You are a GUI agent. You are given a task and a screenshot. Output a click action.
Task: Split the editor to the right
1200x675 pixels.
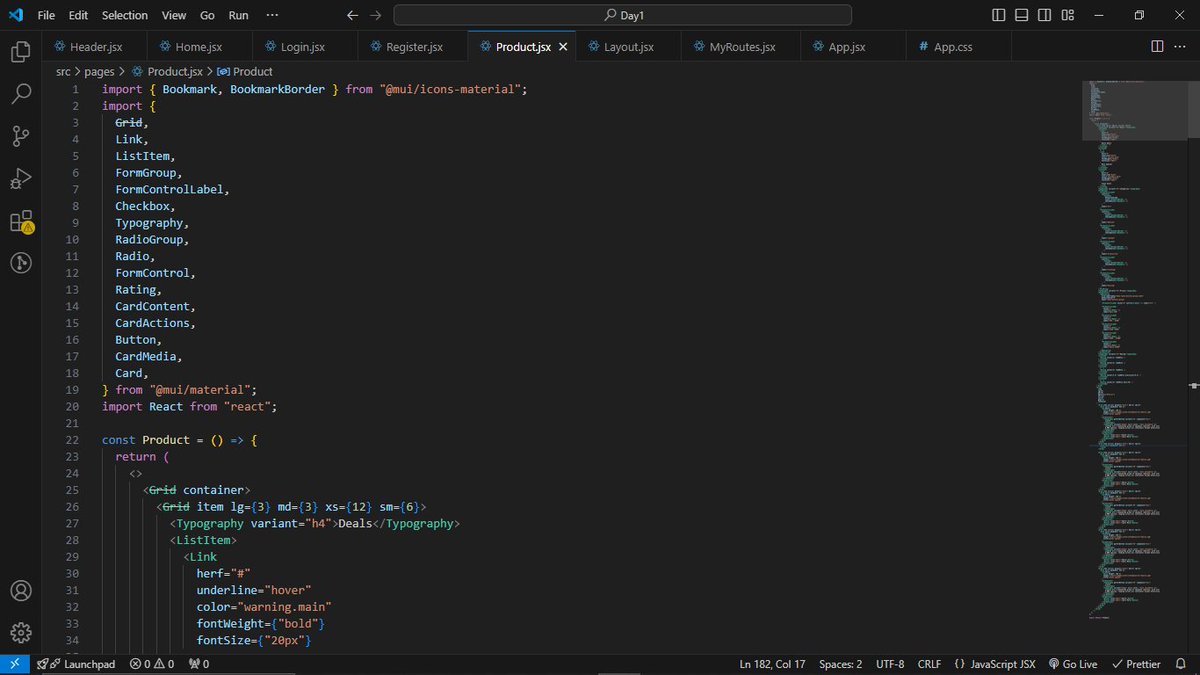pyautogui.click(x=1157, y=46)
